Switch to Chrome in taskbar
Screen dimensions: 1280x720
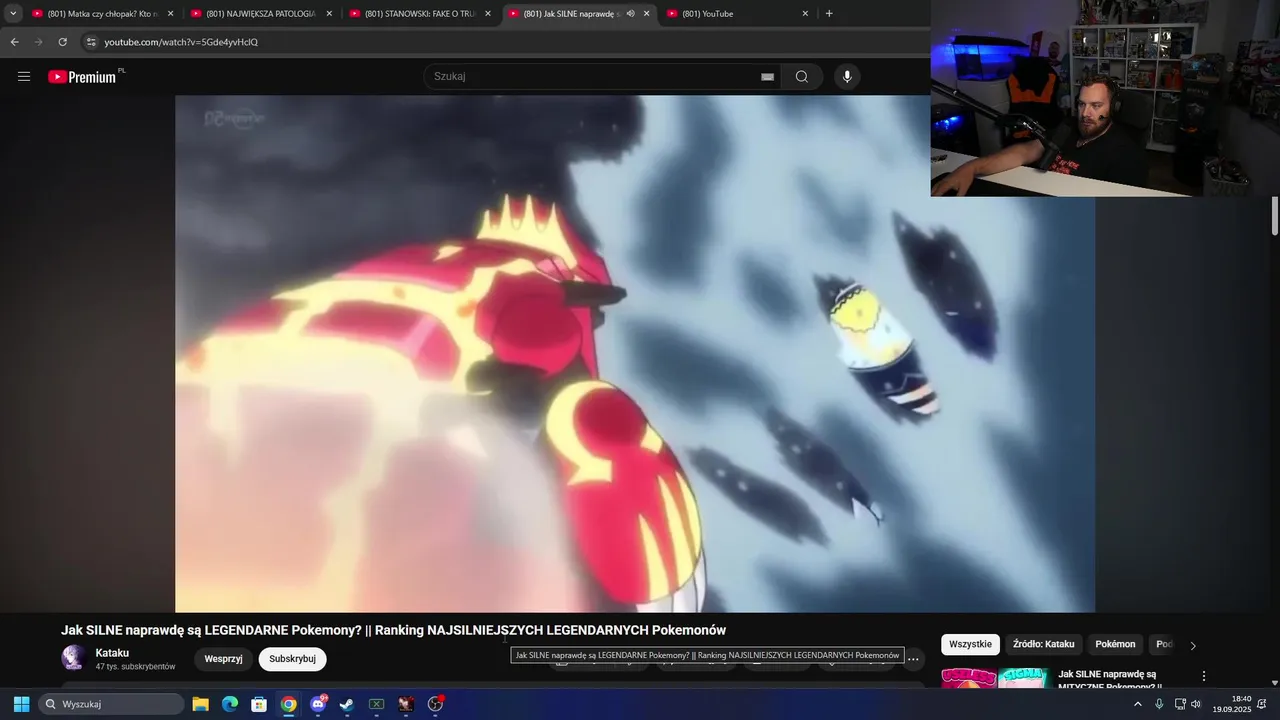[x=288, y=704]
